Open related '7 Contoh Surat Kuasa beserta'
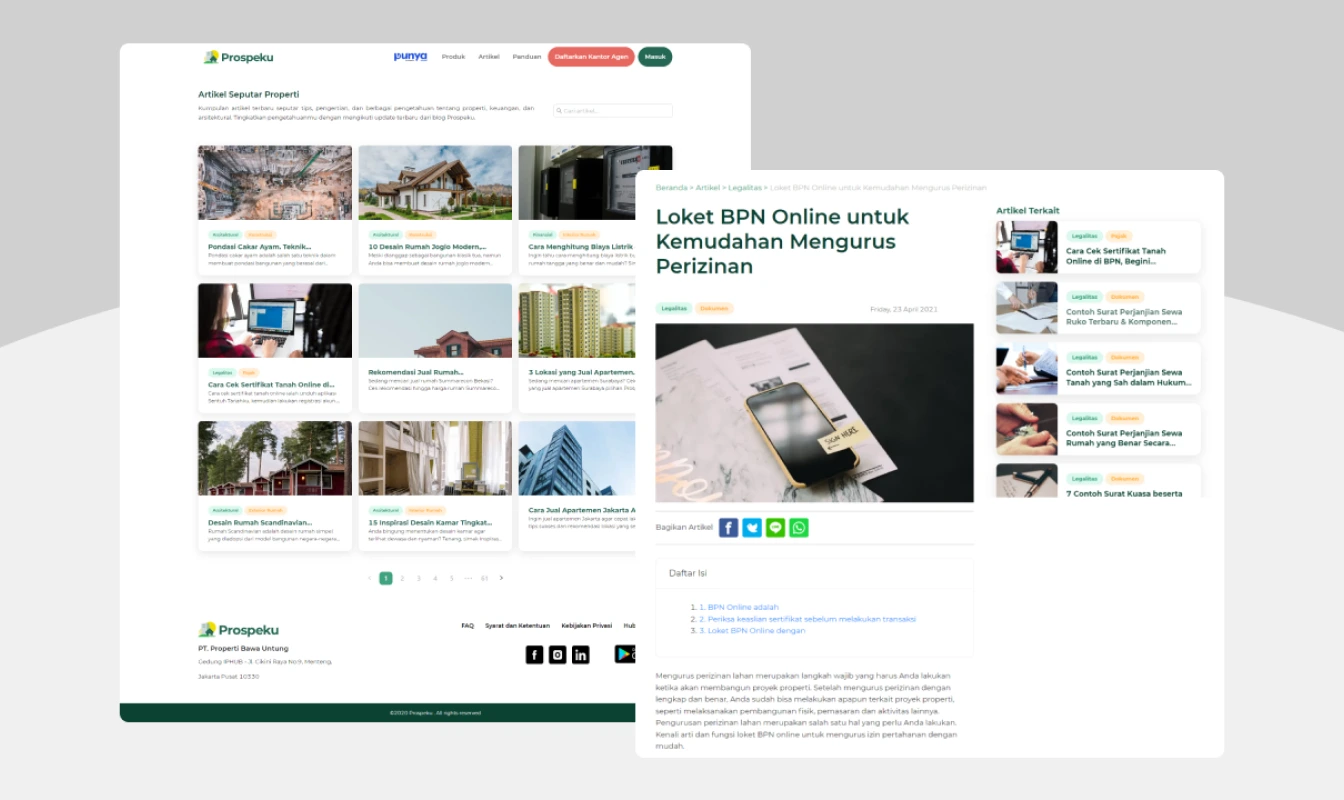This screenshot has height=800, width=1344. 1098,481
